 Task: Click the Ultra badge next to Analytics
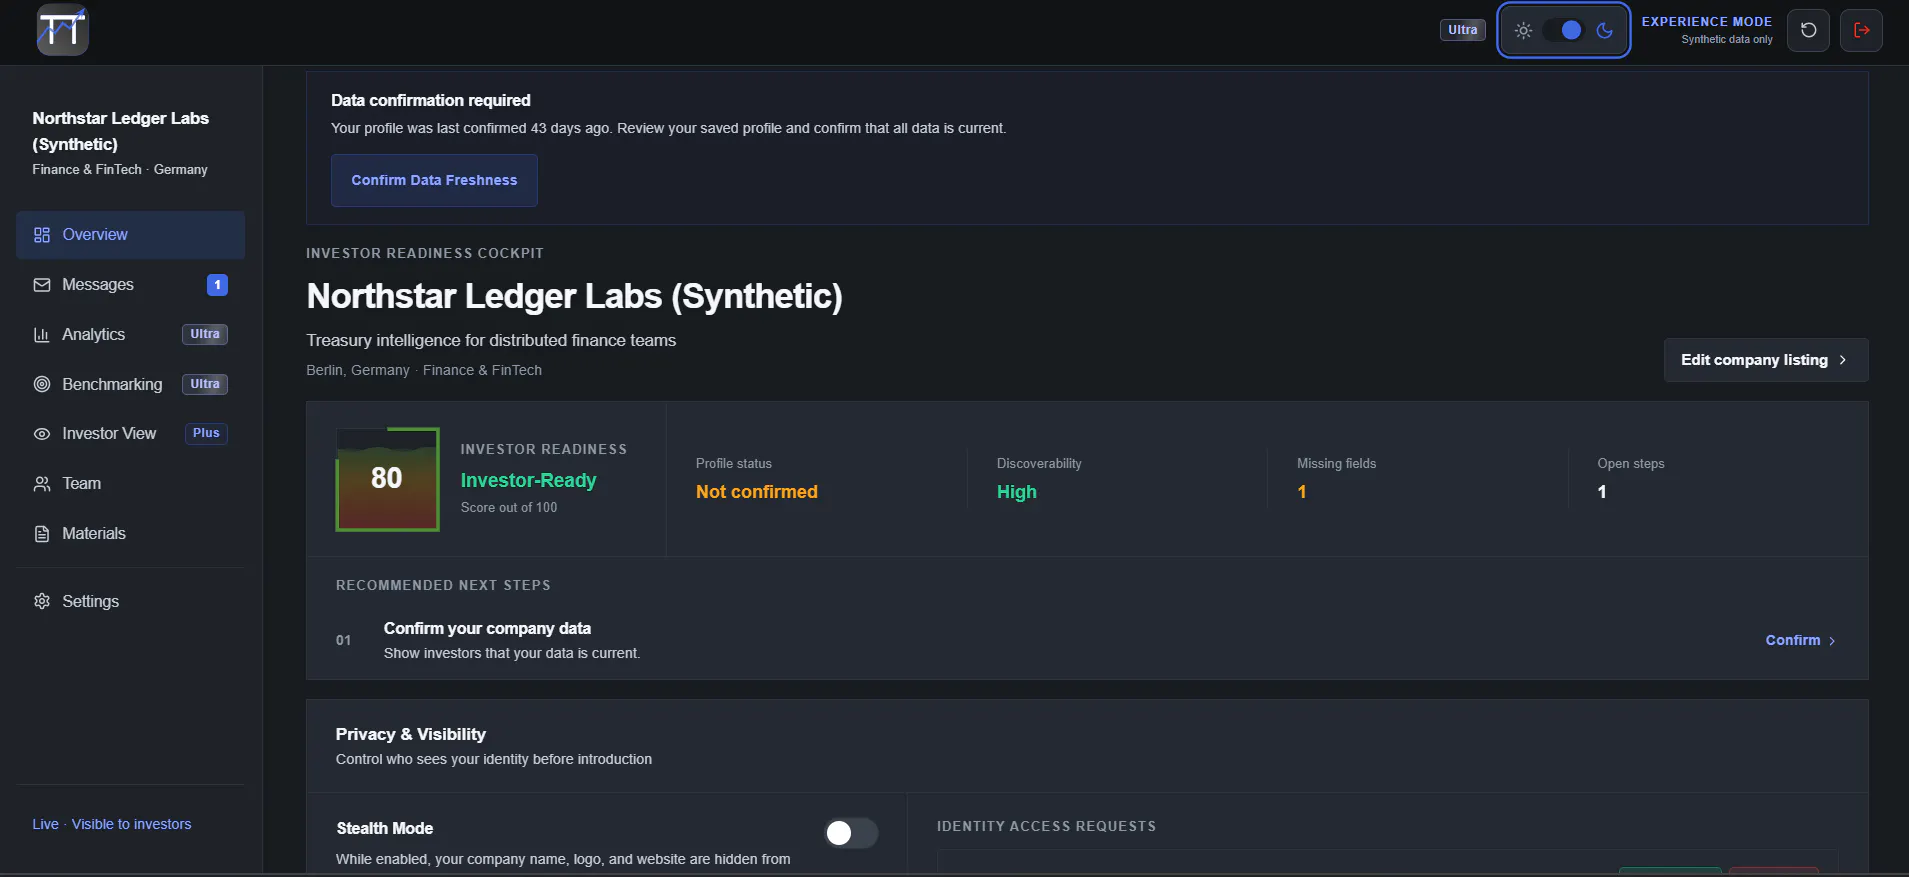[x=205, y=334]
